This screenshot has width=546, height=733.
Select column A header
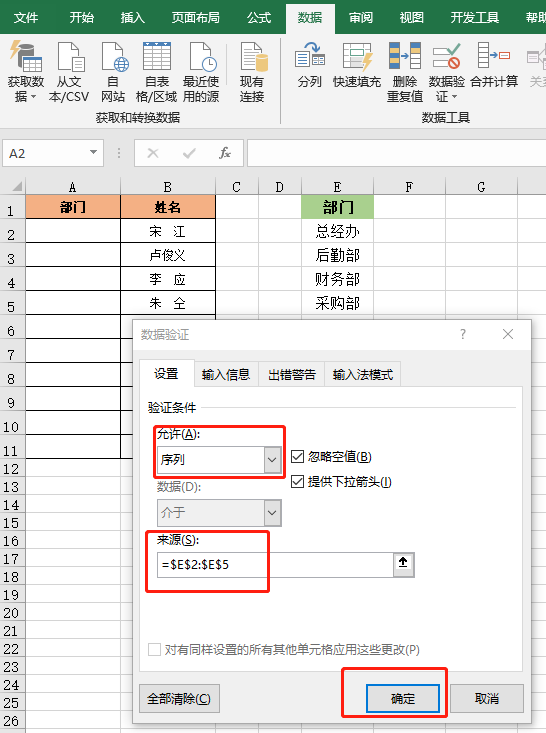pyautogui.click(x=72, y=187)
